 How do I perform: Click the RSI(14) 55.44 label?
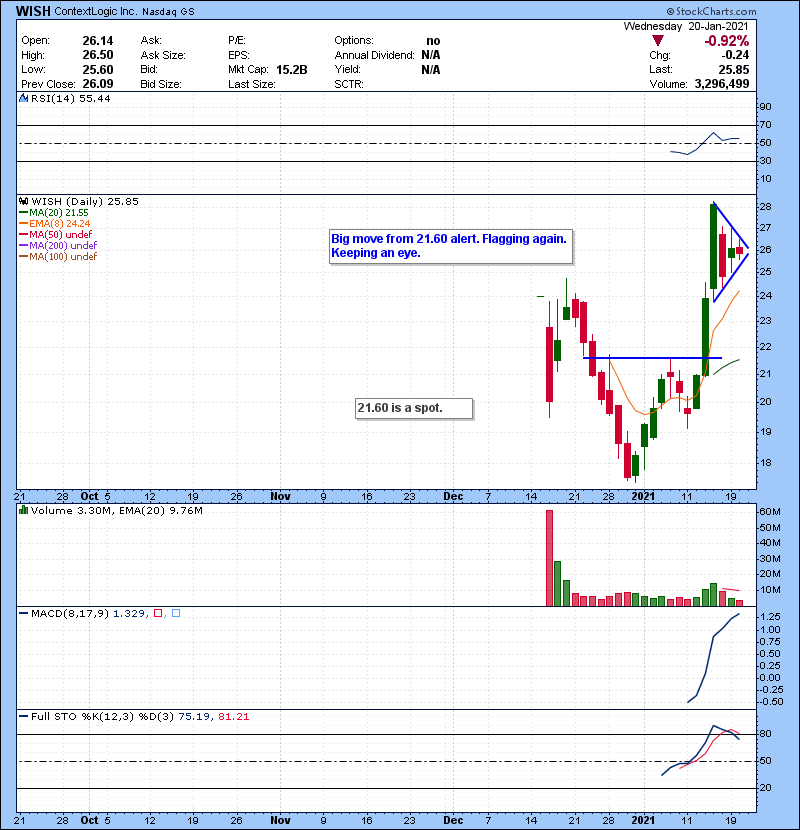click(70, 98)
